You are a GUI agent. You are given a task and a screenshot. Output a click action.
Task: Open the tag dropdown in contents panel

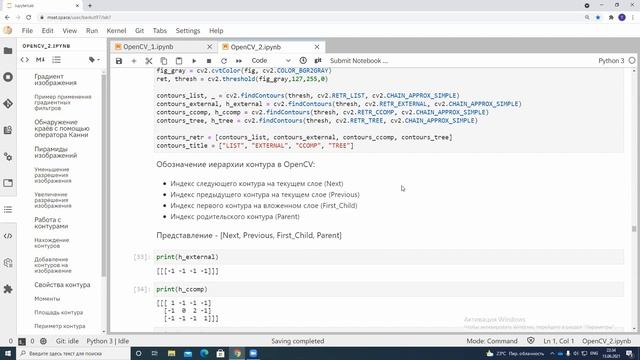pos(94,60)
